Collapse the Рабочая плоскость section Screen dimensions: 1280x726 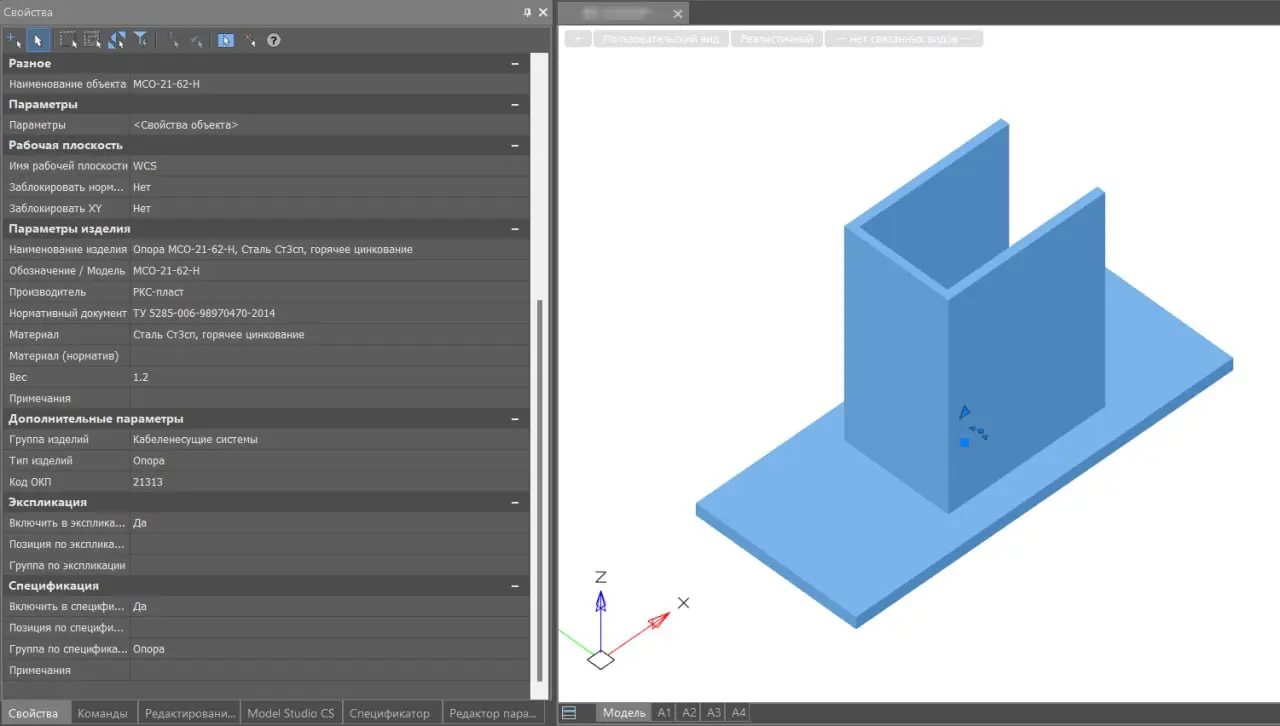pos(515,146)
